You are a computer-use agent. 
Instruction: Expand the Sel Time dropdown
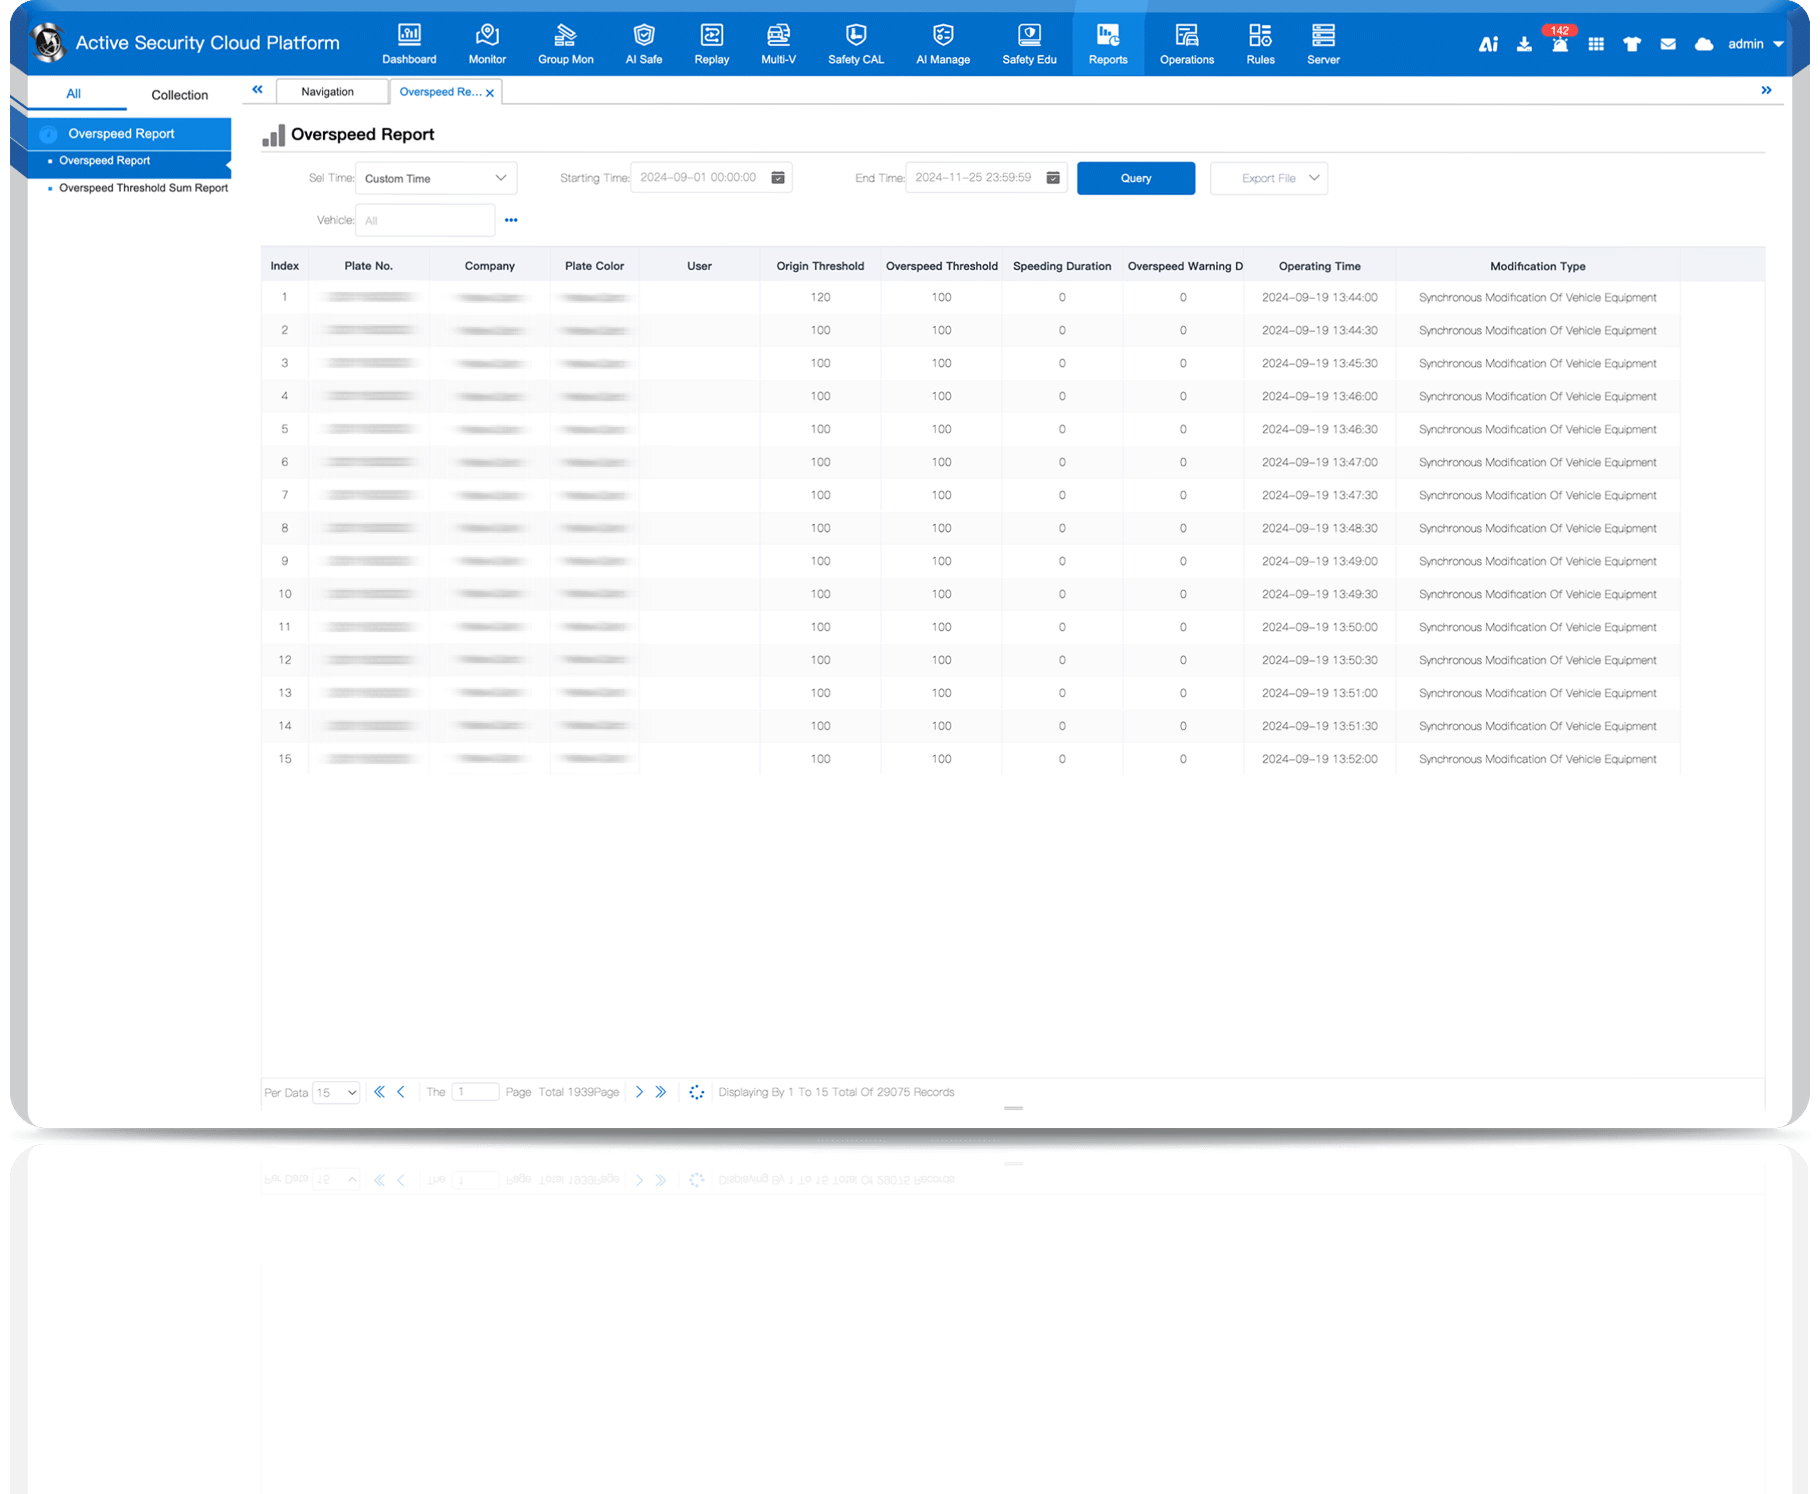[436, 178]
